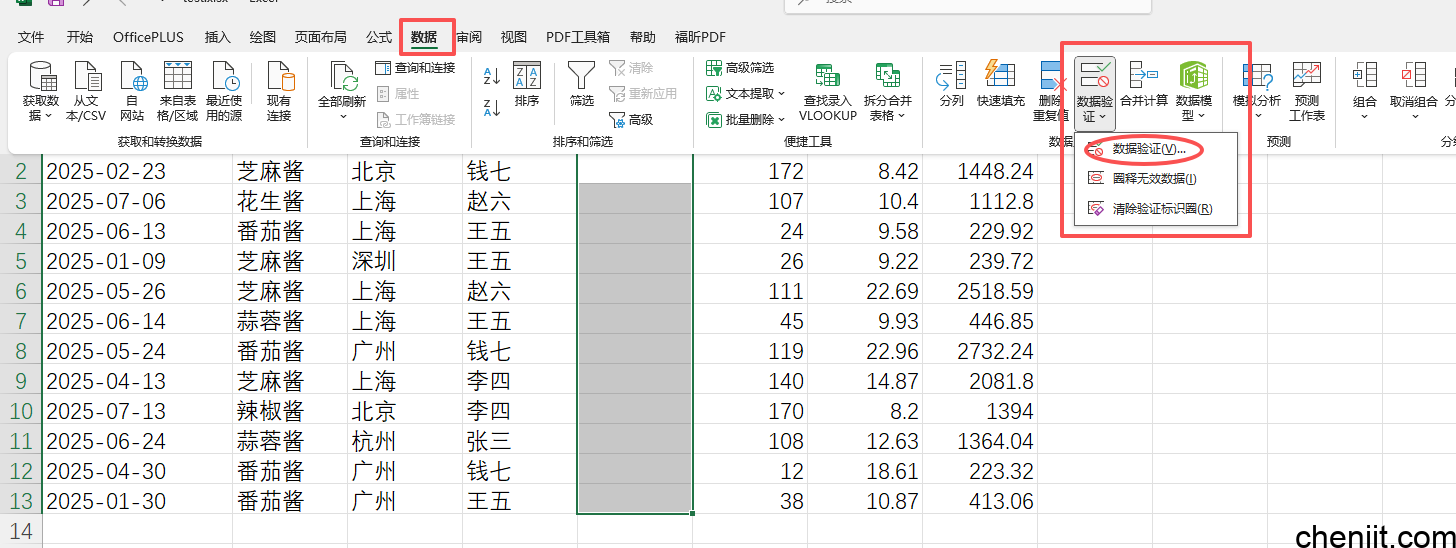Select the cell containing 辣椒酱
The image size is (1456, 548).
pyautogui.click(x=270, y=411)
